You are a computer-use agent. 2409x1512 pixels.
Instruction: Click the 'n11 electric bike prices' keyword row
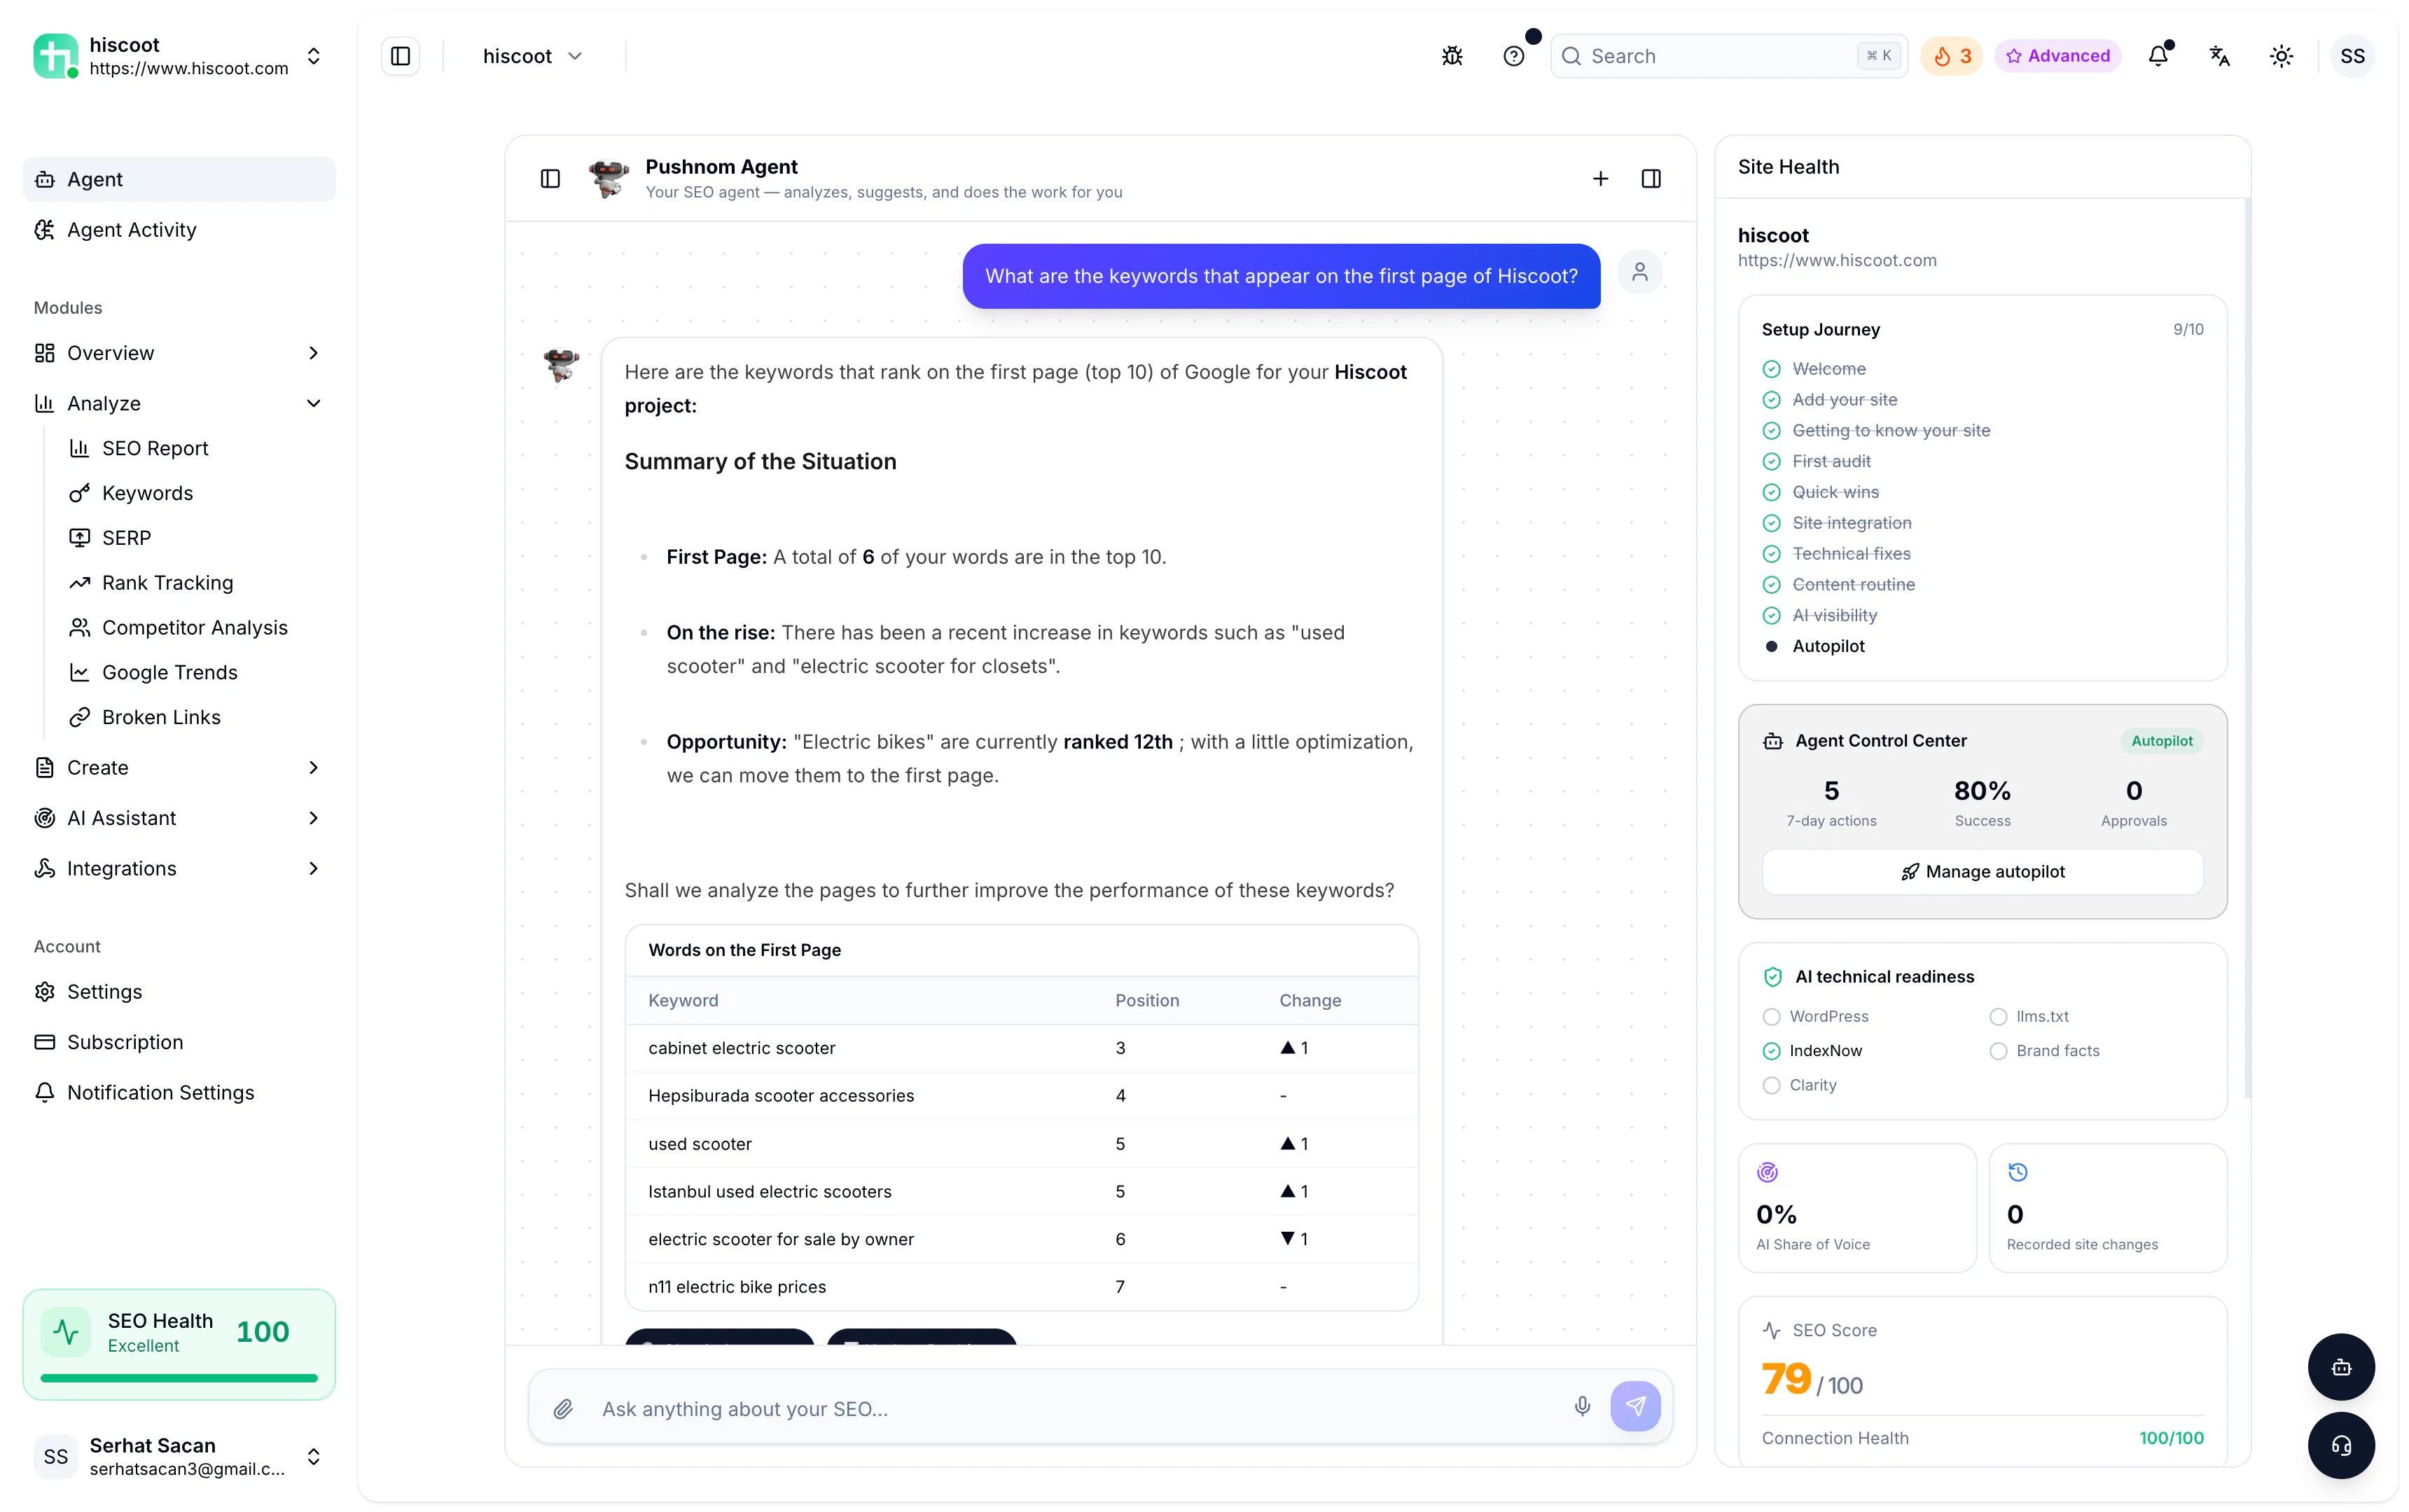[x=1021, y=1287]
